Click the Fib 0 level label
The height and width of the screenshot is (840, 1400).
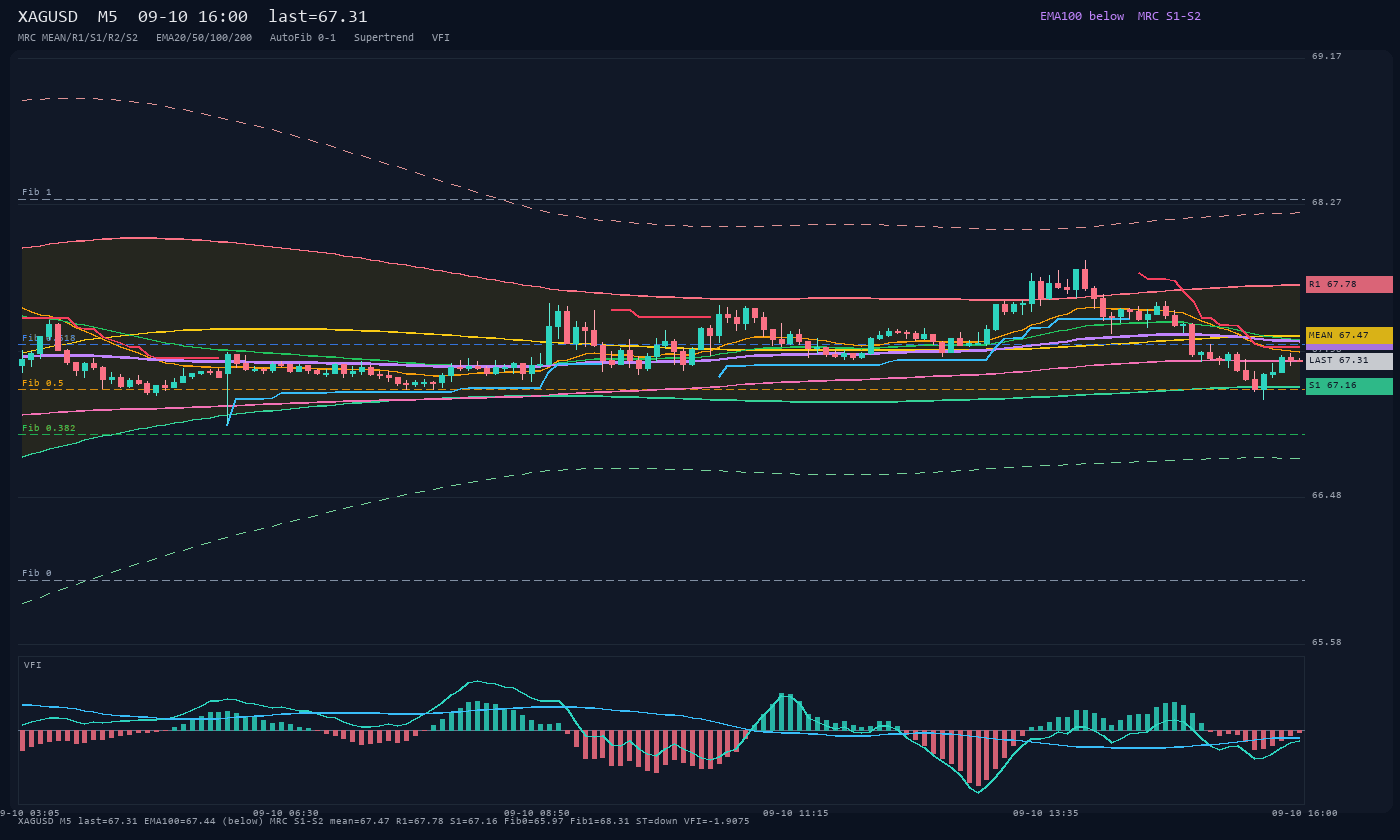pyautogui.click(x=37, y=573)
